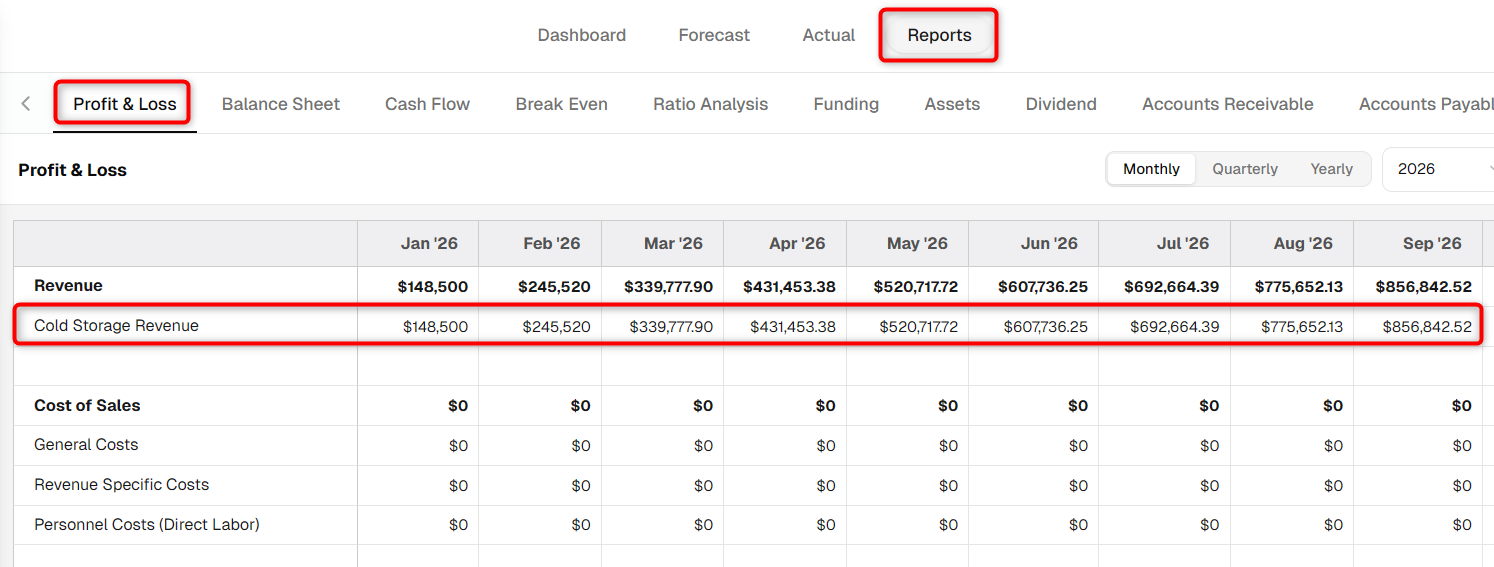
Task: Open the 2026 year dropdown
Action: tap(1438, 169)
